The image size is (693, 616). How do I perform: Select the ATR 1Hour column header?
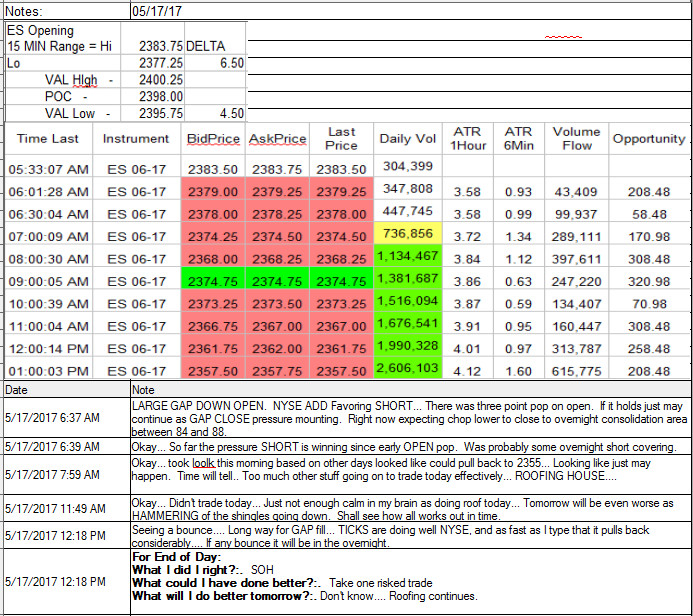[468, 139]
